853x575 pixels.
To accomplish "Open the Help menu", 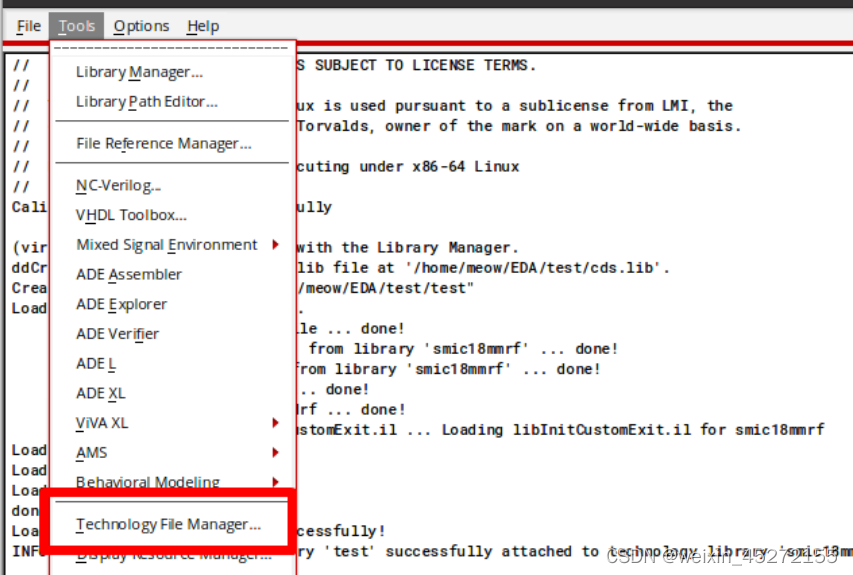I will coord(203,26).
